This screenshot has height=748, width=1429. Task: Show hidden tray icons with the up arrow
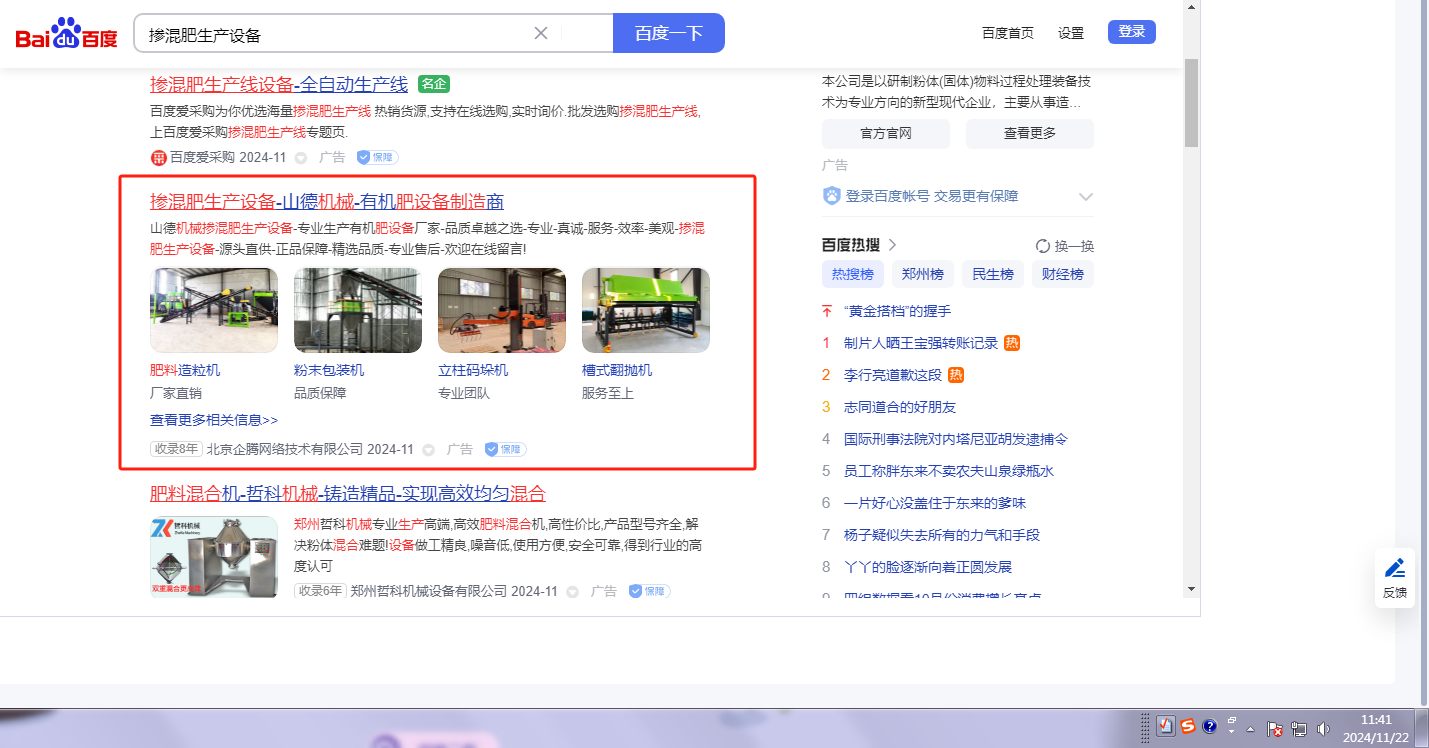point(1250,728)
